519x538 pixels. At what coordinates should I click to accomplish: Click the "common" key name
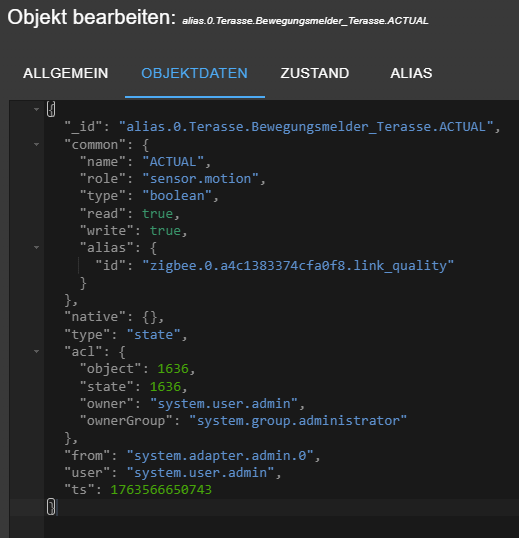(x=95, y=144)
